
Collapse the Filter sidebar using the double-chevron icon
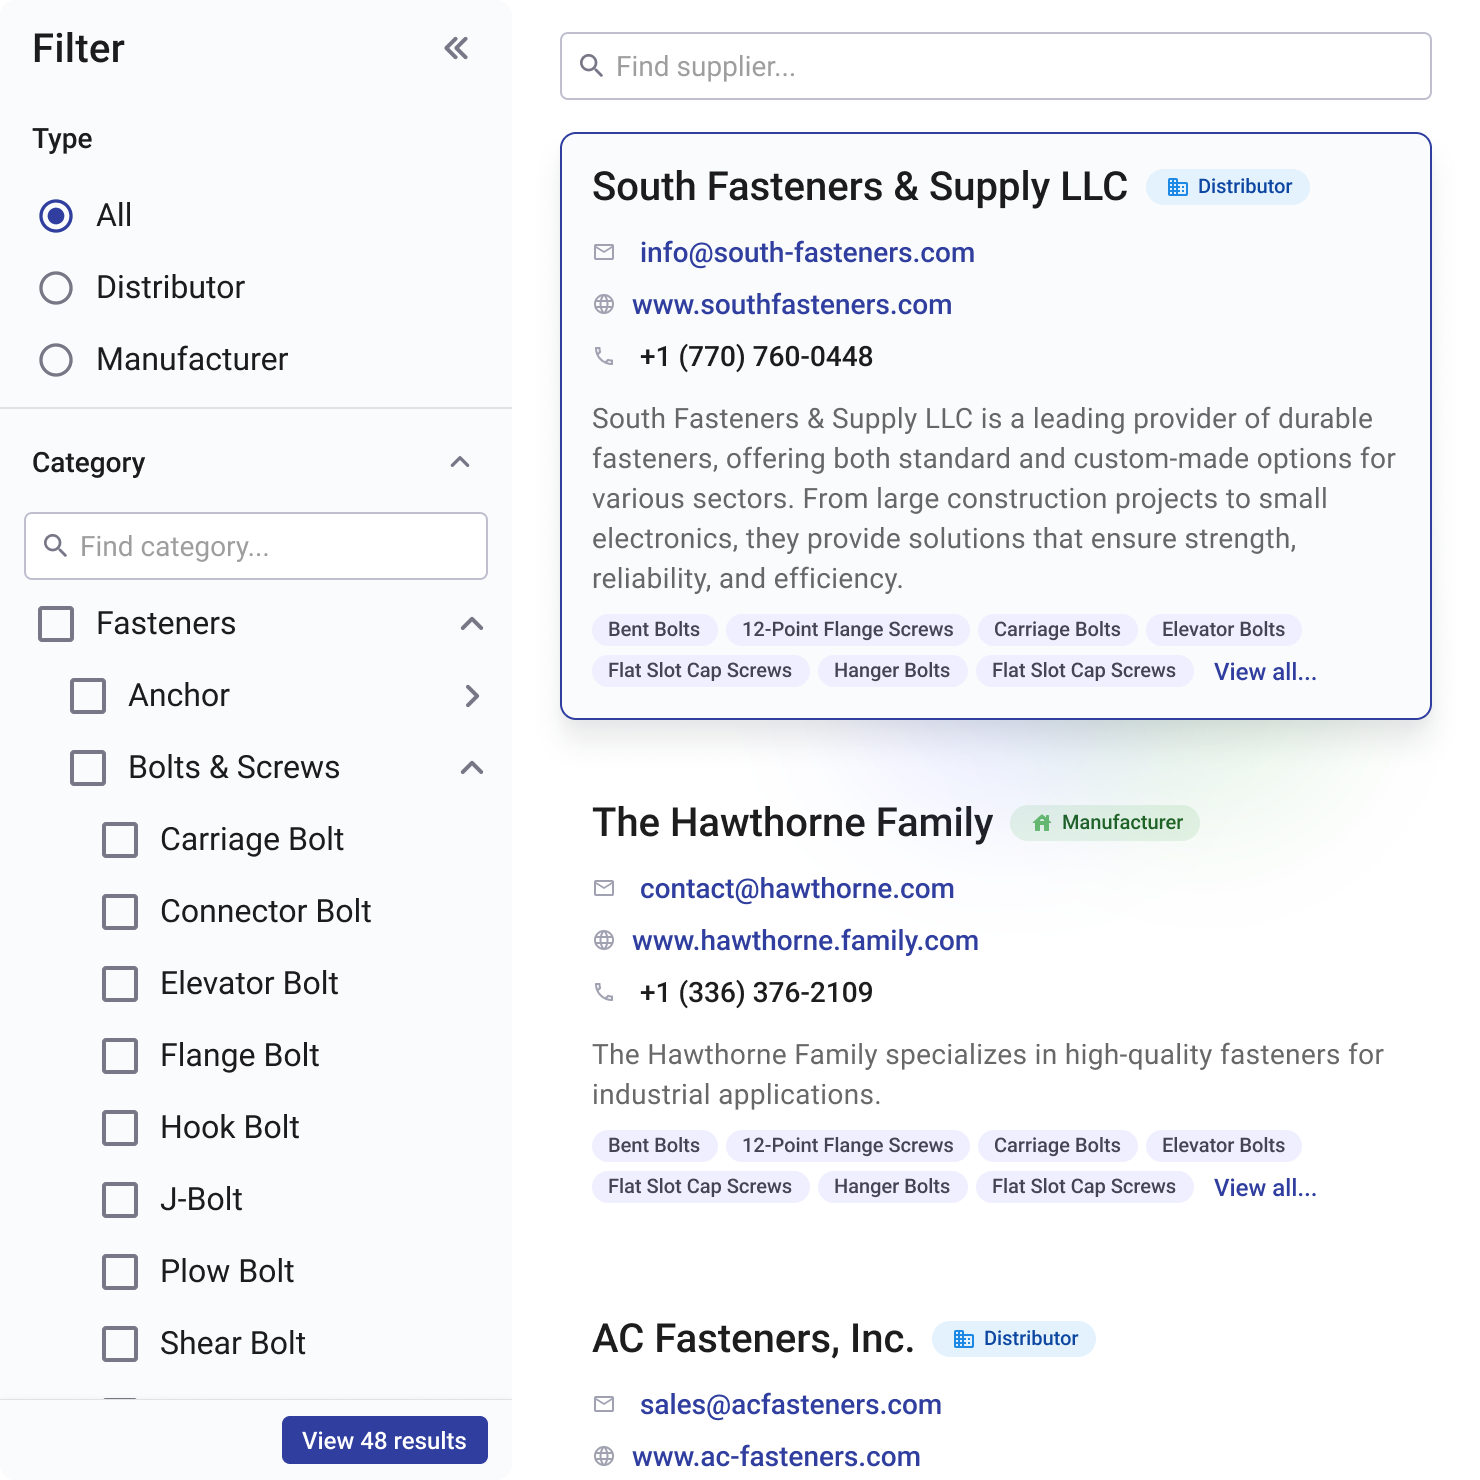point(457,48)
